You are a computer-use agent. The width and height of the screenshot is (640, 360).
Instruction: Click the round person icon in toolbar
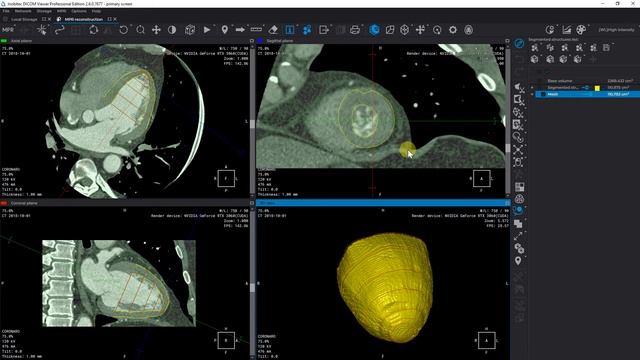[x=469, y=30]
